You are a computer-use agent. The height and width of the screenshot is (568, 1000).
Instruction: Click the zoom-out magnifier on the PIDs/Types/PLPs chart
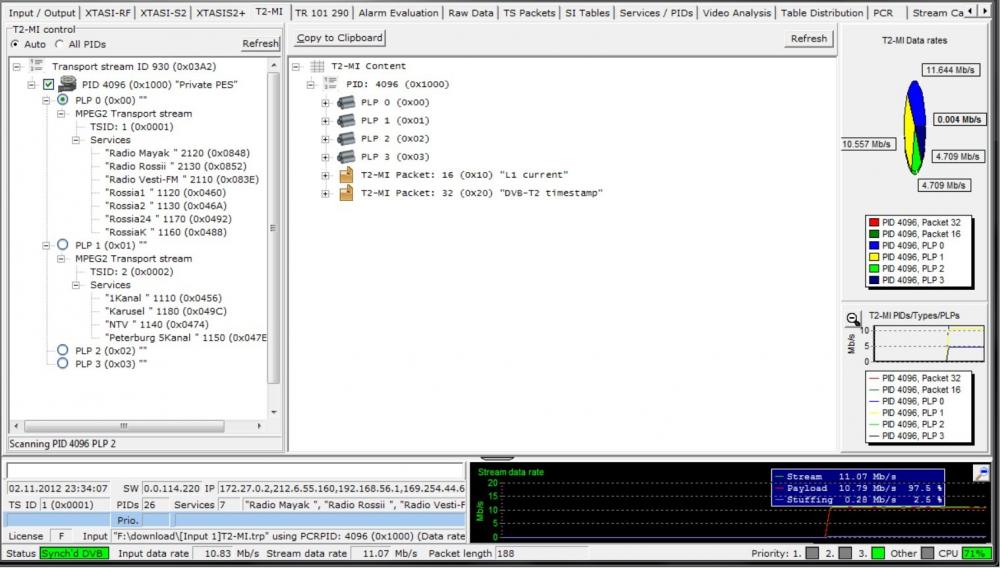tap(853, 319)
